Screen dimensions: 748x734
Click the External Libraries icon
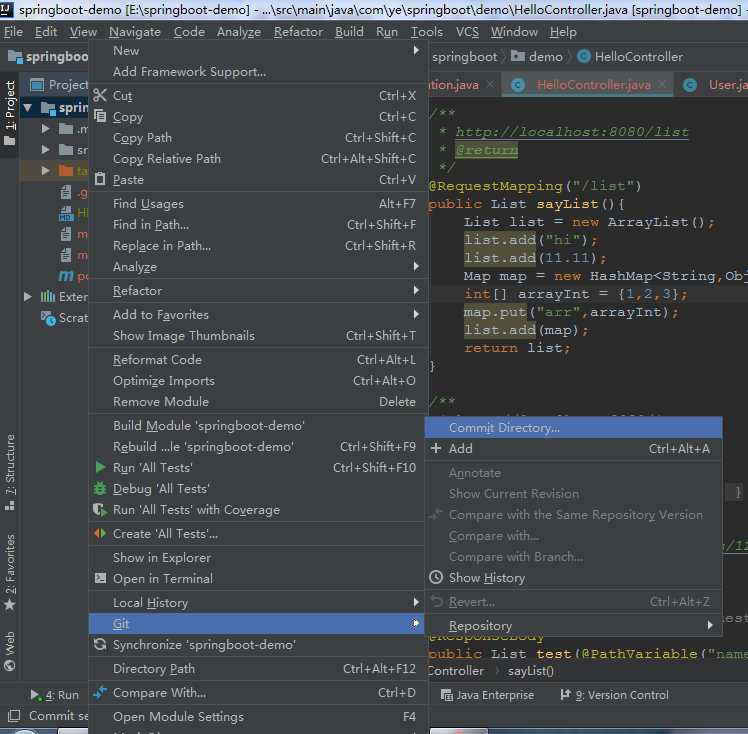(x=48, y=297)
